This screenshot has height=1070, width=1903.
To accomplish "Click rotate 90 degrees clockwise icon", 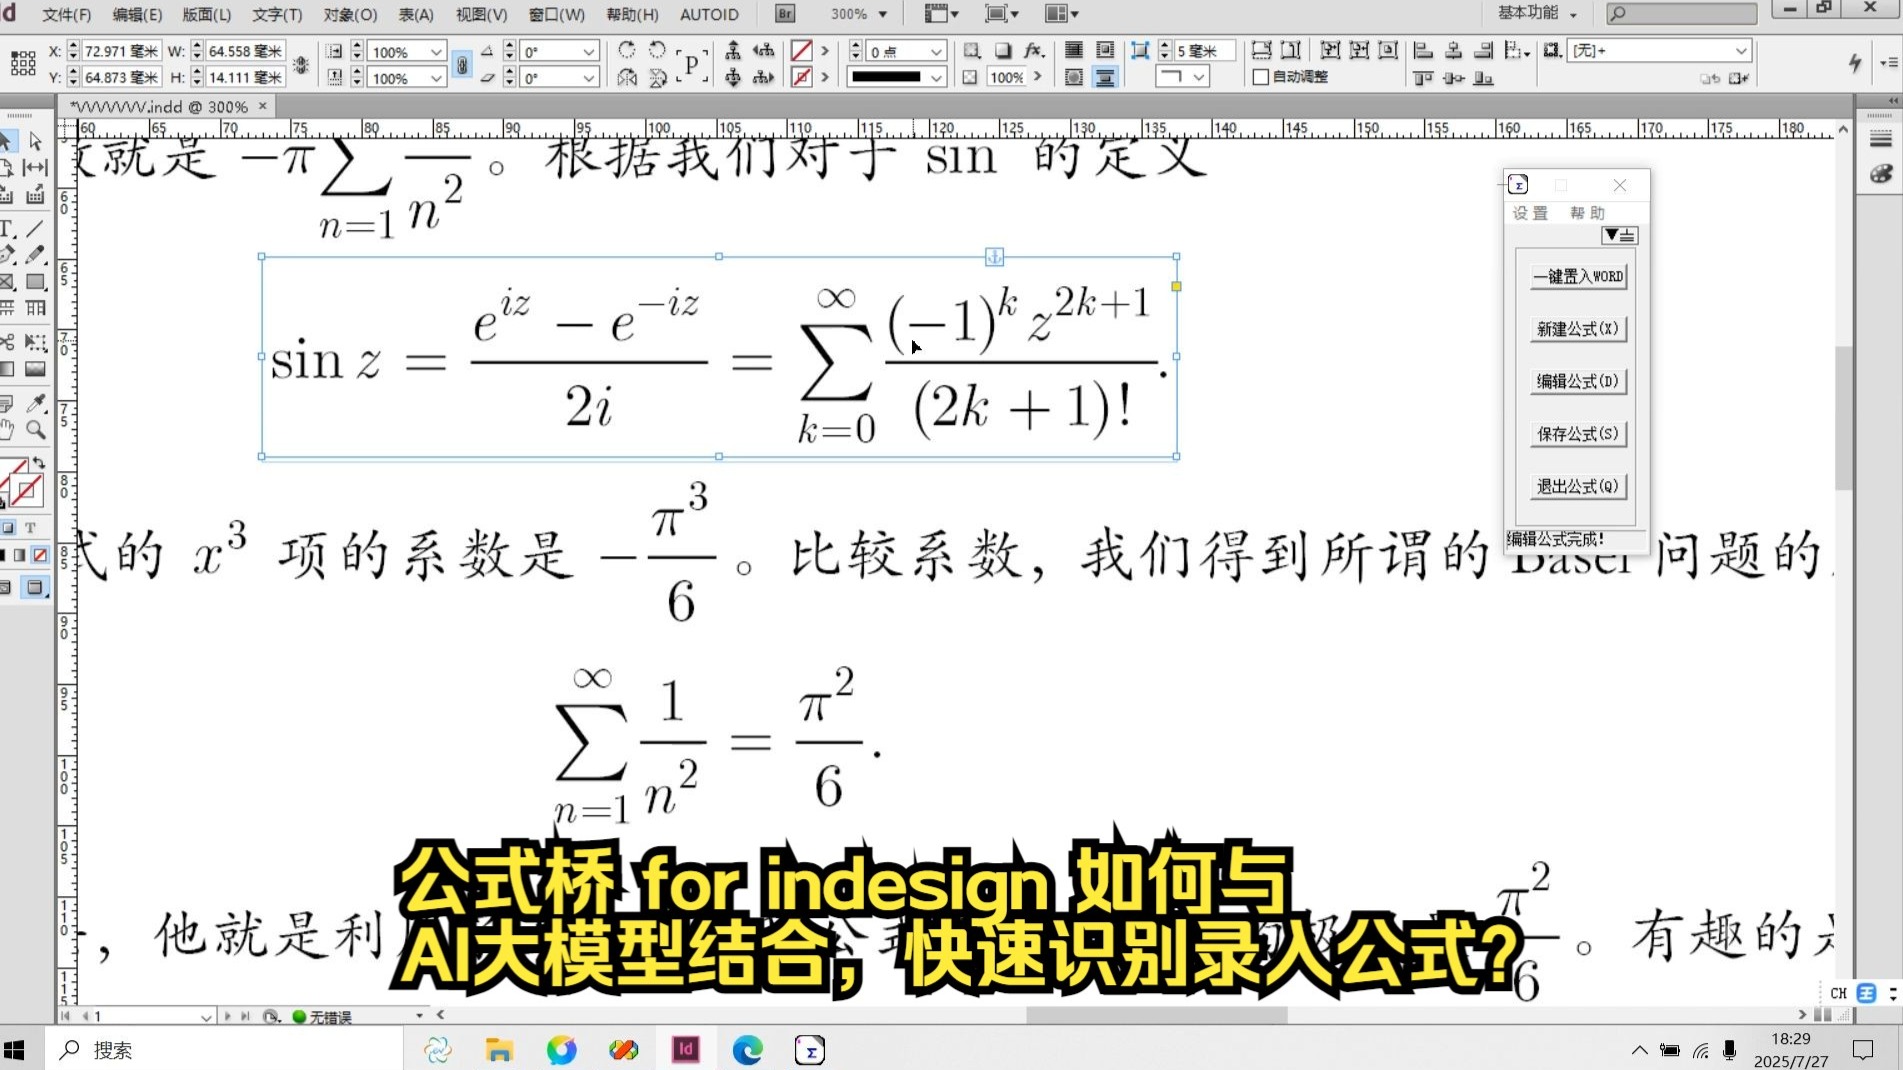I will 627,50.
